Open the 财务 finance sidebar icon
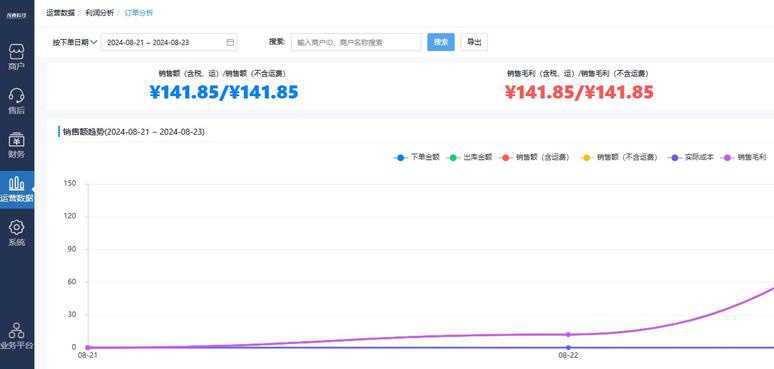774x369 pixels. click(x=16, y=140)
